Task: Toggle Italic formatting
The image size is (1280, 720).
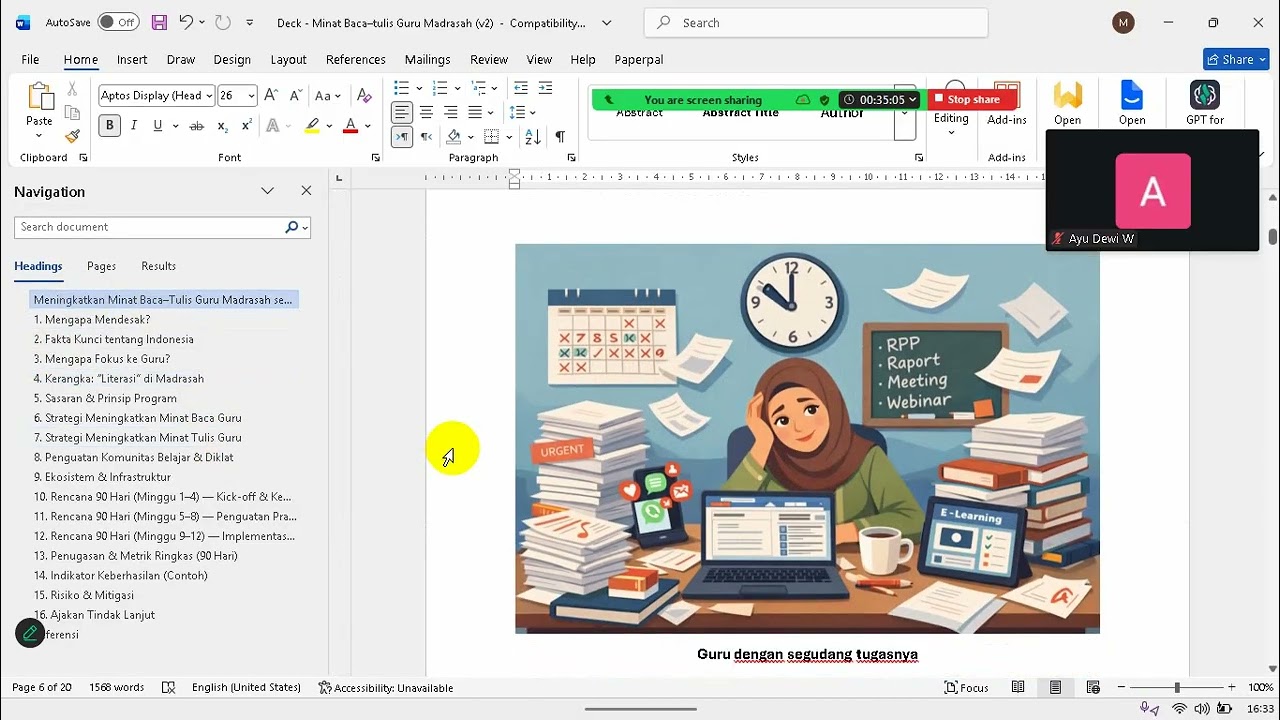Action: 134,126
